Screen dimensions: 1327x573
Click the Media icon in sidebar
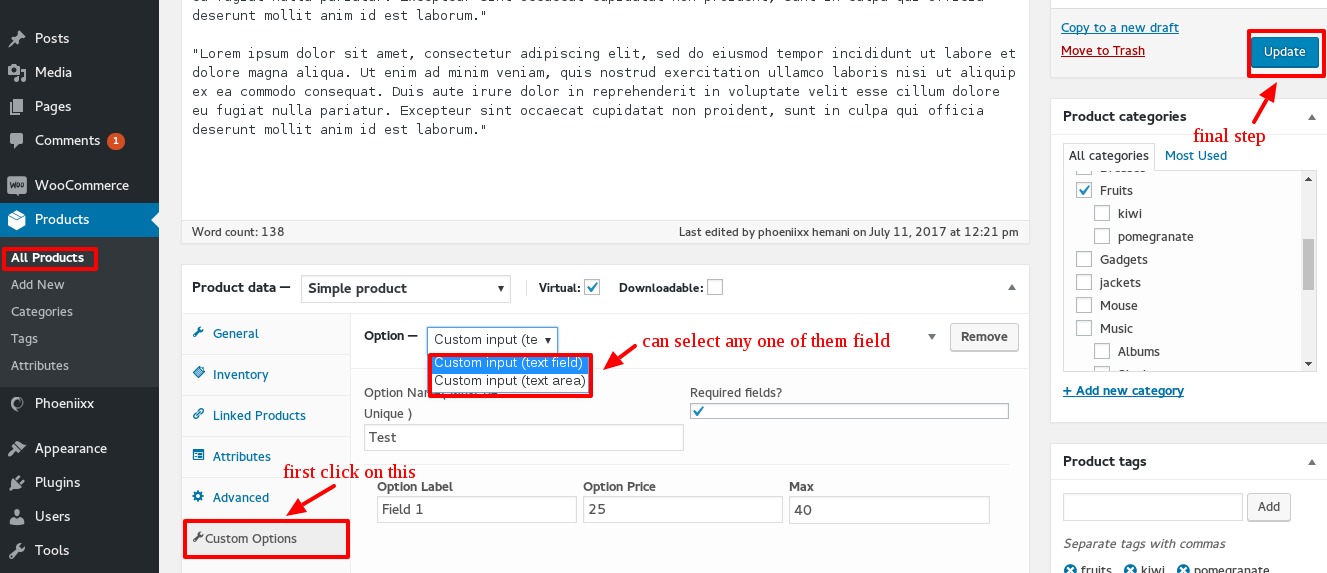pos(17,73)
